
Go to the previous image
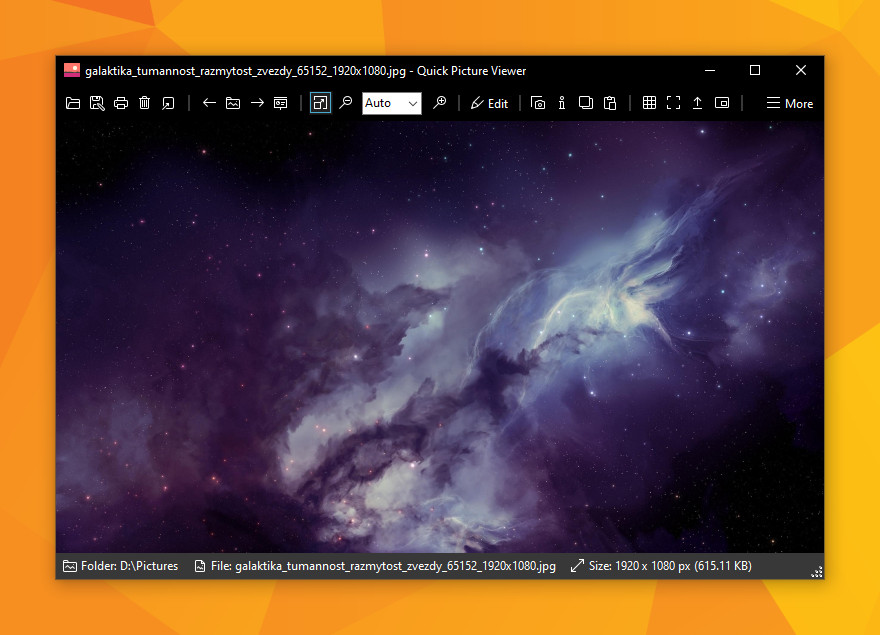point(209,103)
